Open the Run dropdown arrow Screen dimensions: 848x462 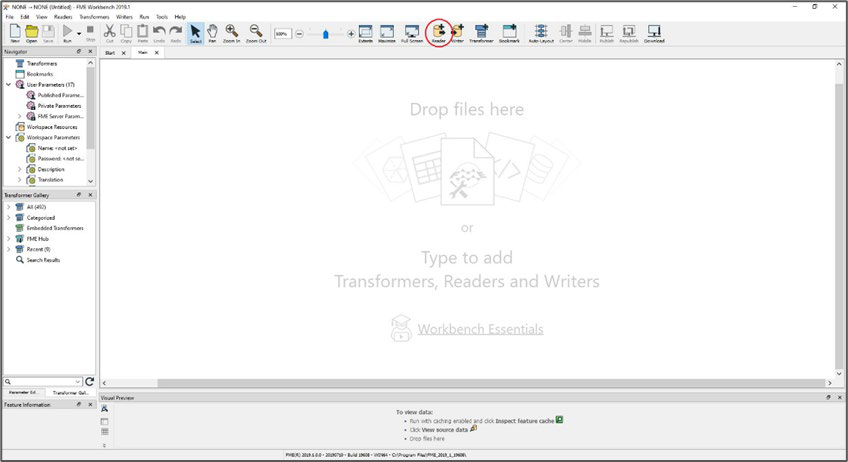(79, 34)
